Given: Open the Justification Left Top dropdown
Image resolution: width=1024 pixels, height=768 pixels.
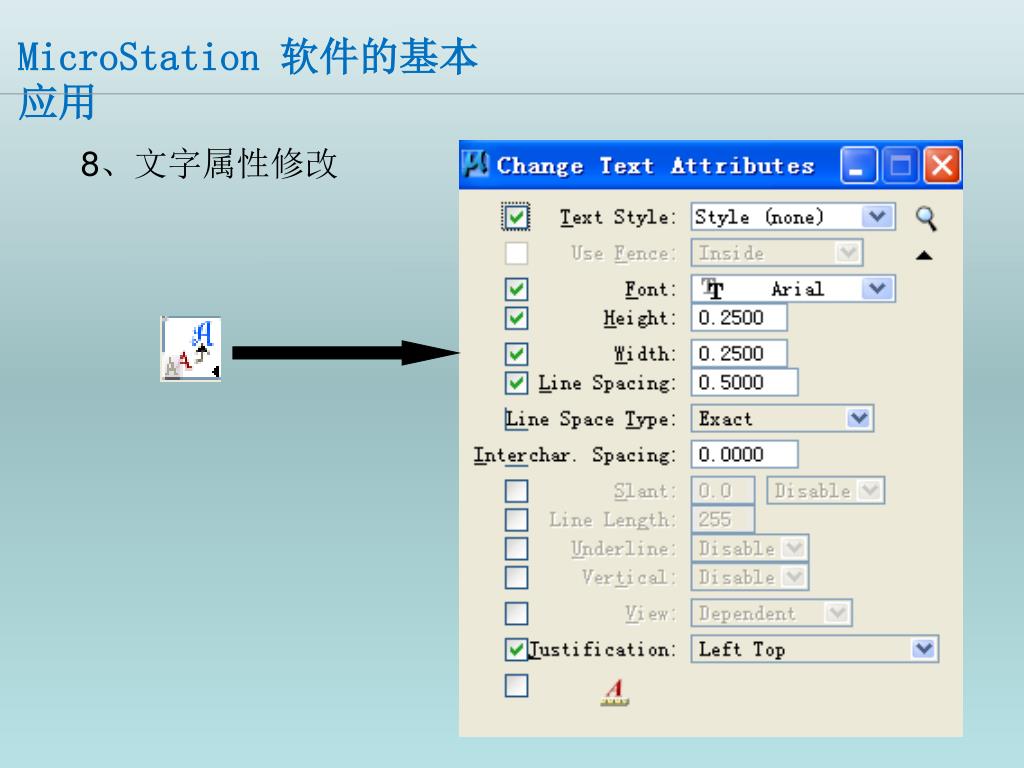Looking at the screenshot, I should click(x=815, y=649).
